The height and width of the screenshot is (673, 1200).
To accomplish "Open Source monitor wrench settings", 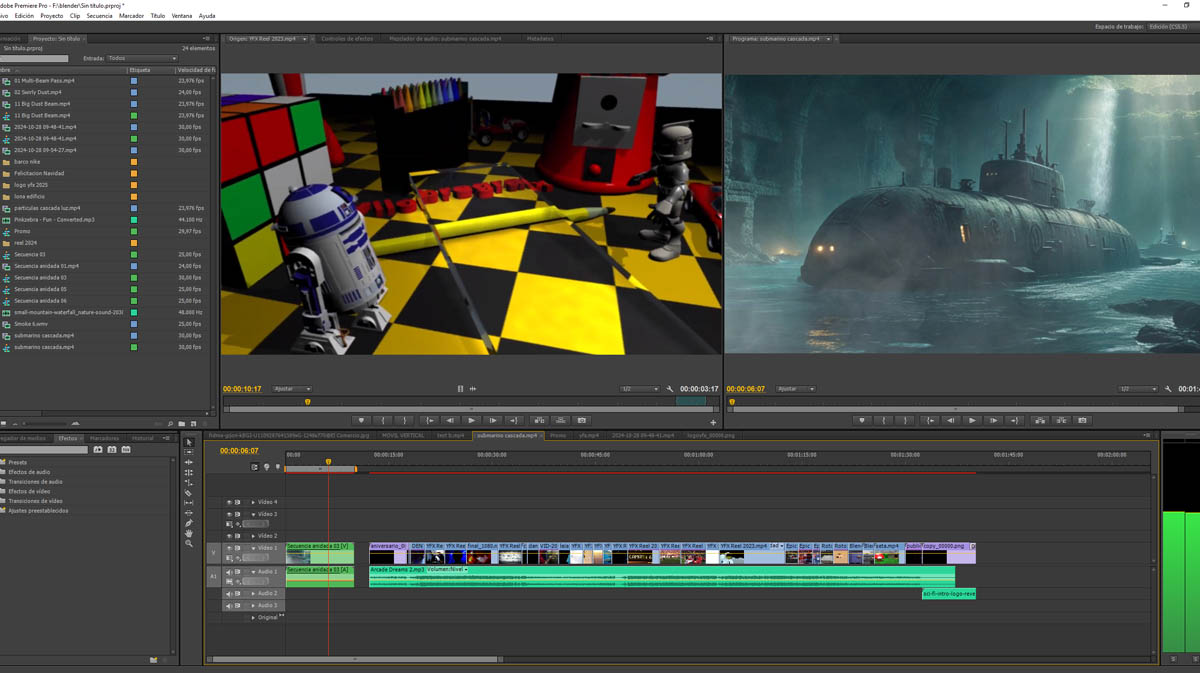I will click(x=670, y=389).
